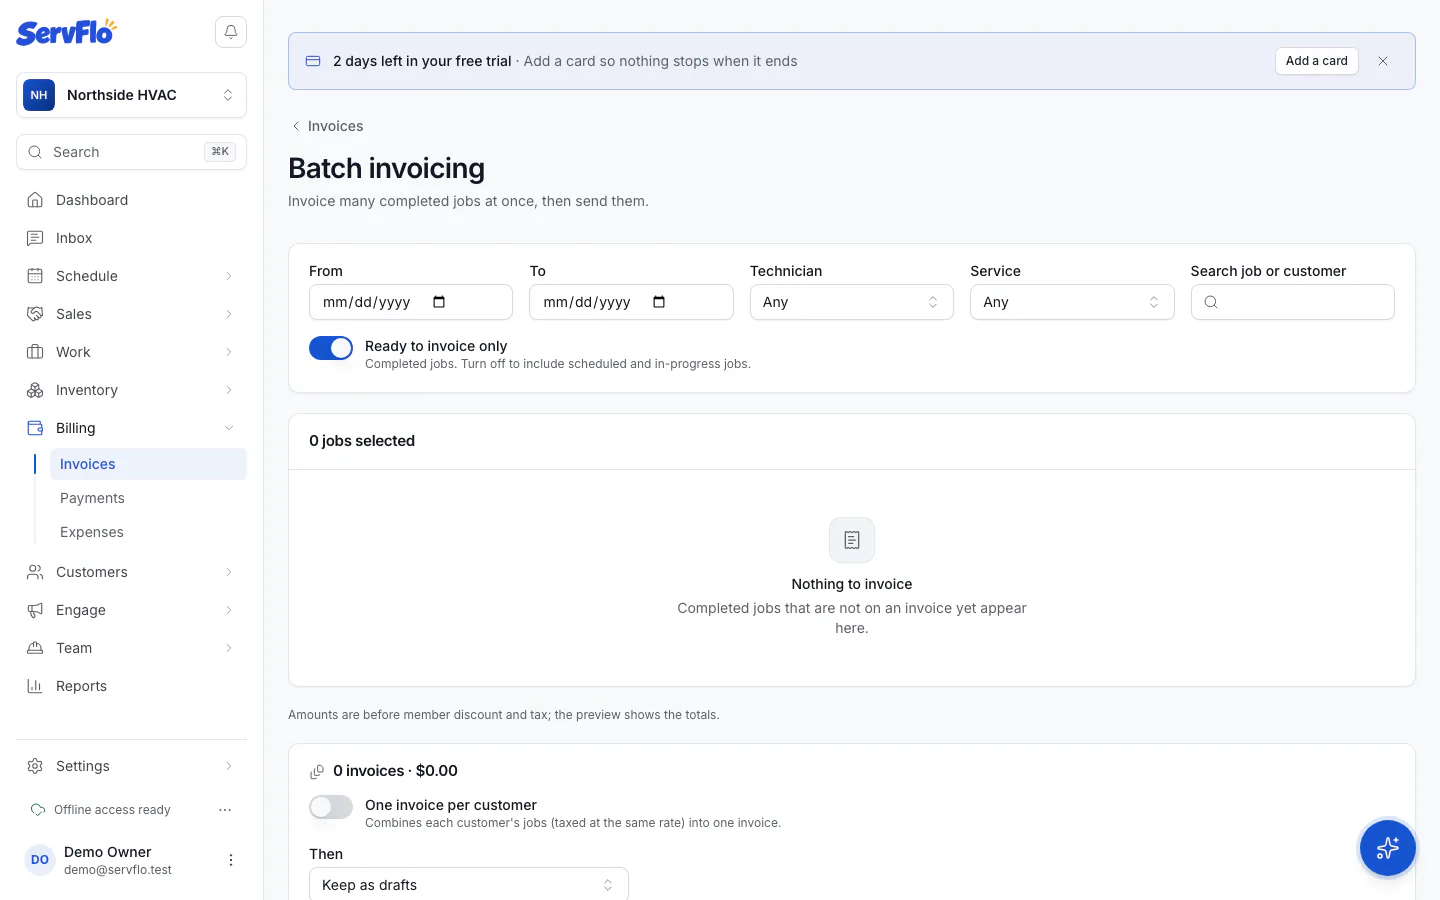Click the copy icon beside 0 invoices
The height and width of the screenshot is (900, 1440).
click(317, 771)
